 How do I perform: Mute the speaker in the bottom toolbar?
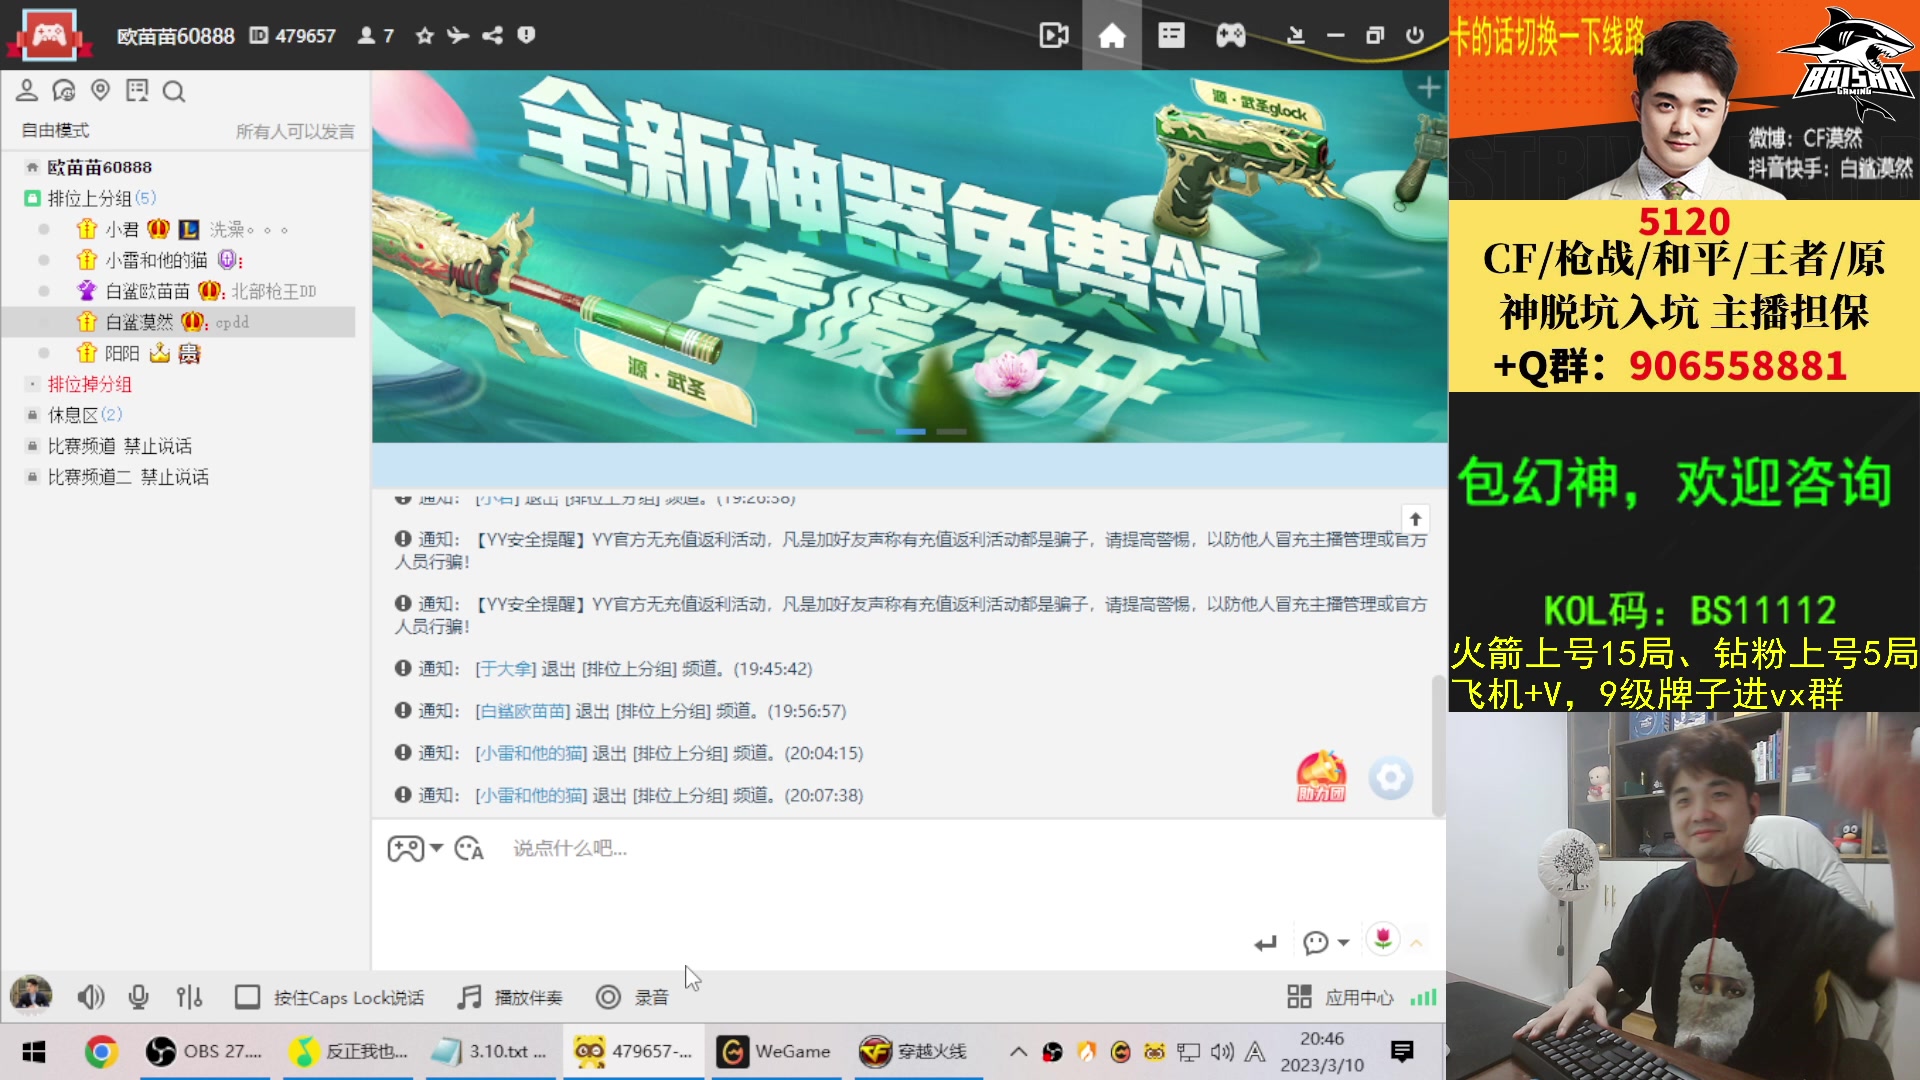coord(91,997)
